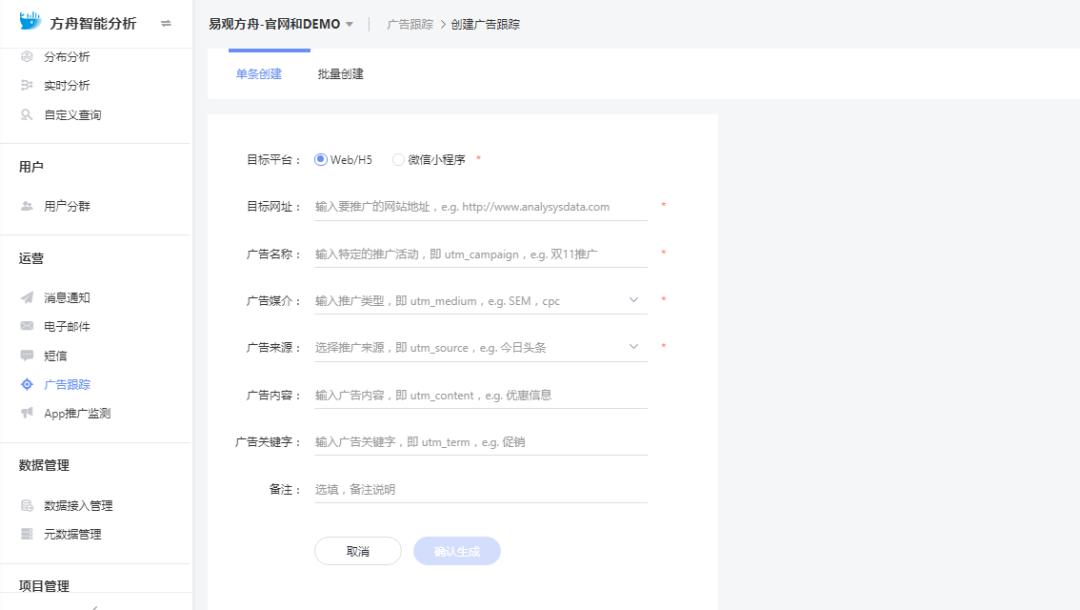Open 用户分群 in the sidebar
Viewport: 1080px width, 610px height.
67,206
